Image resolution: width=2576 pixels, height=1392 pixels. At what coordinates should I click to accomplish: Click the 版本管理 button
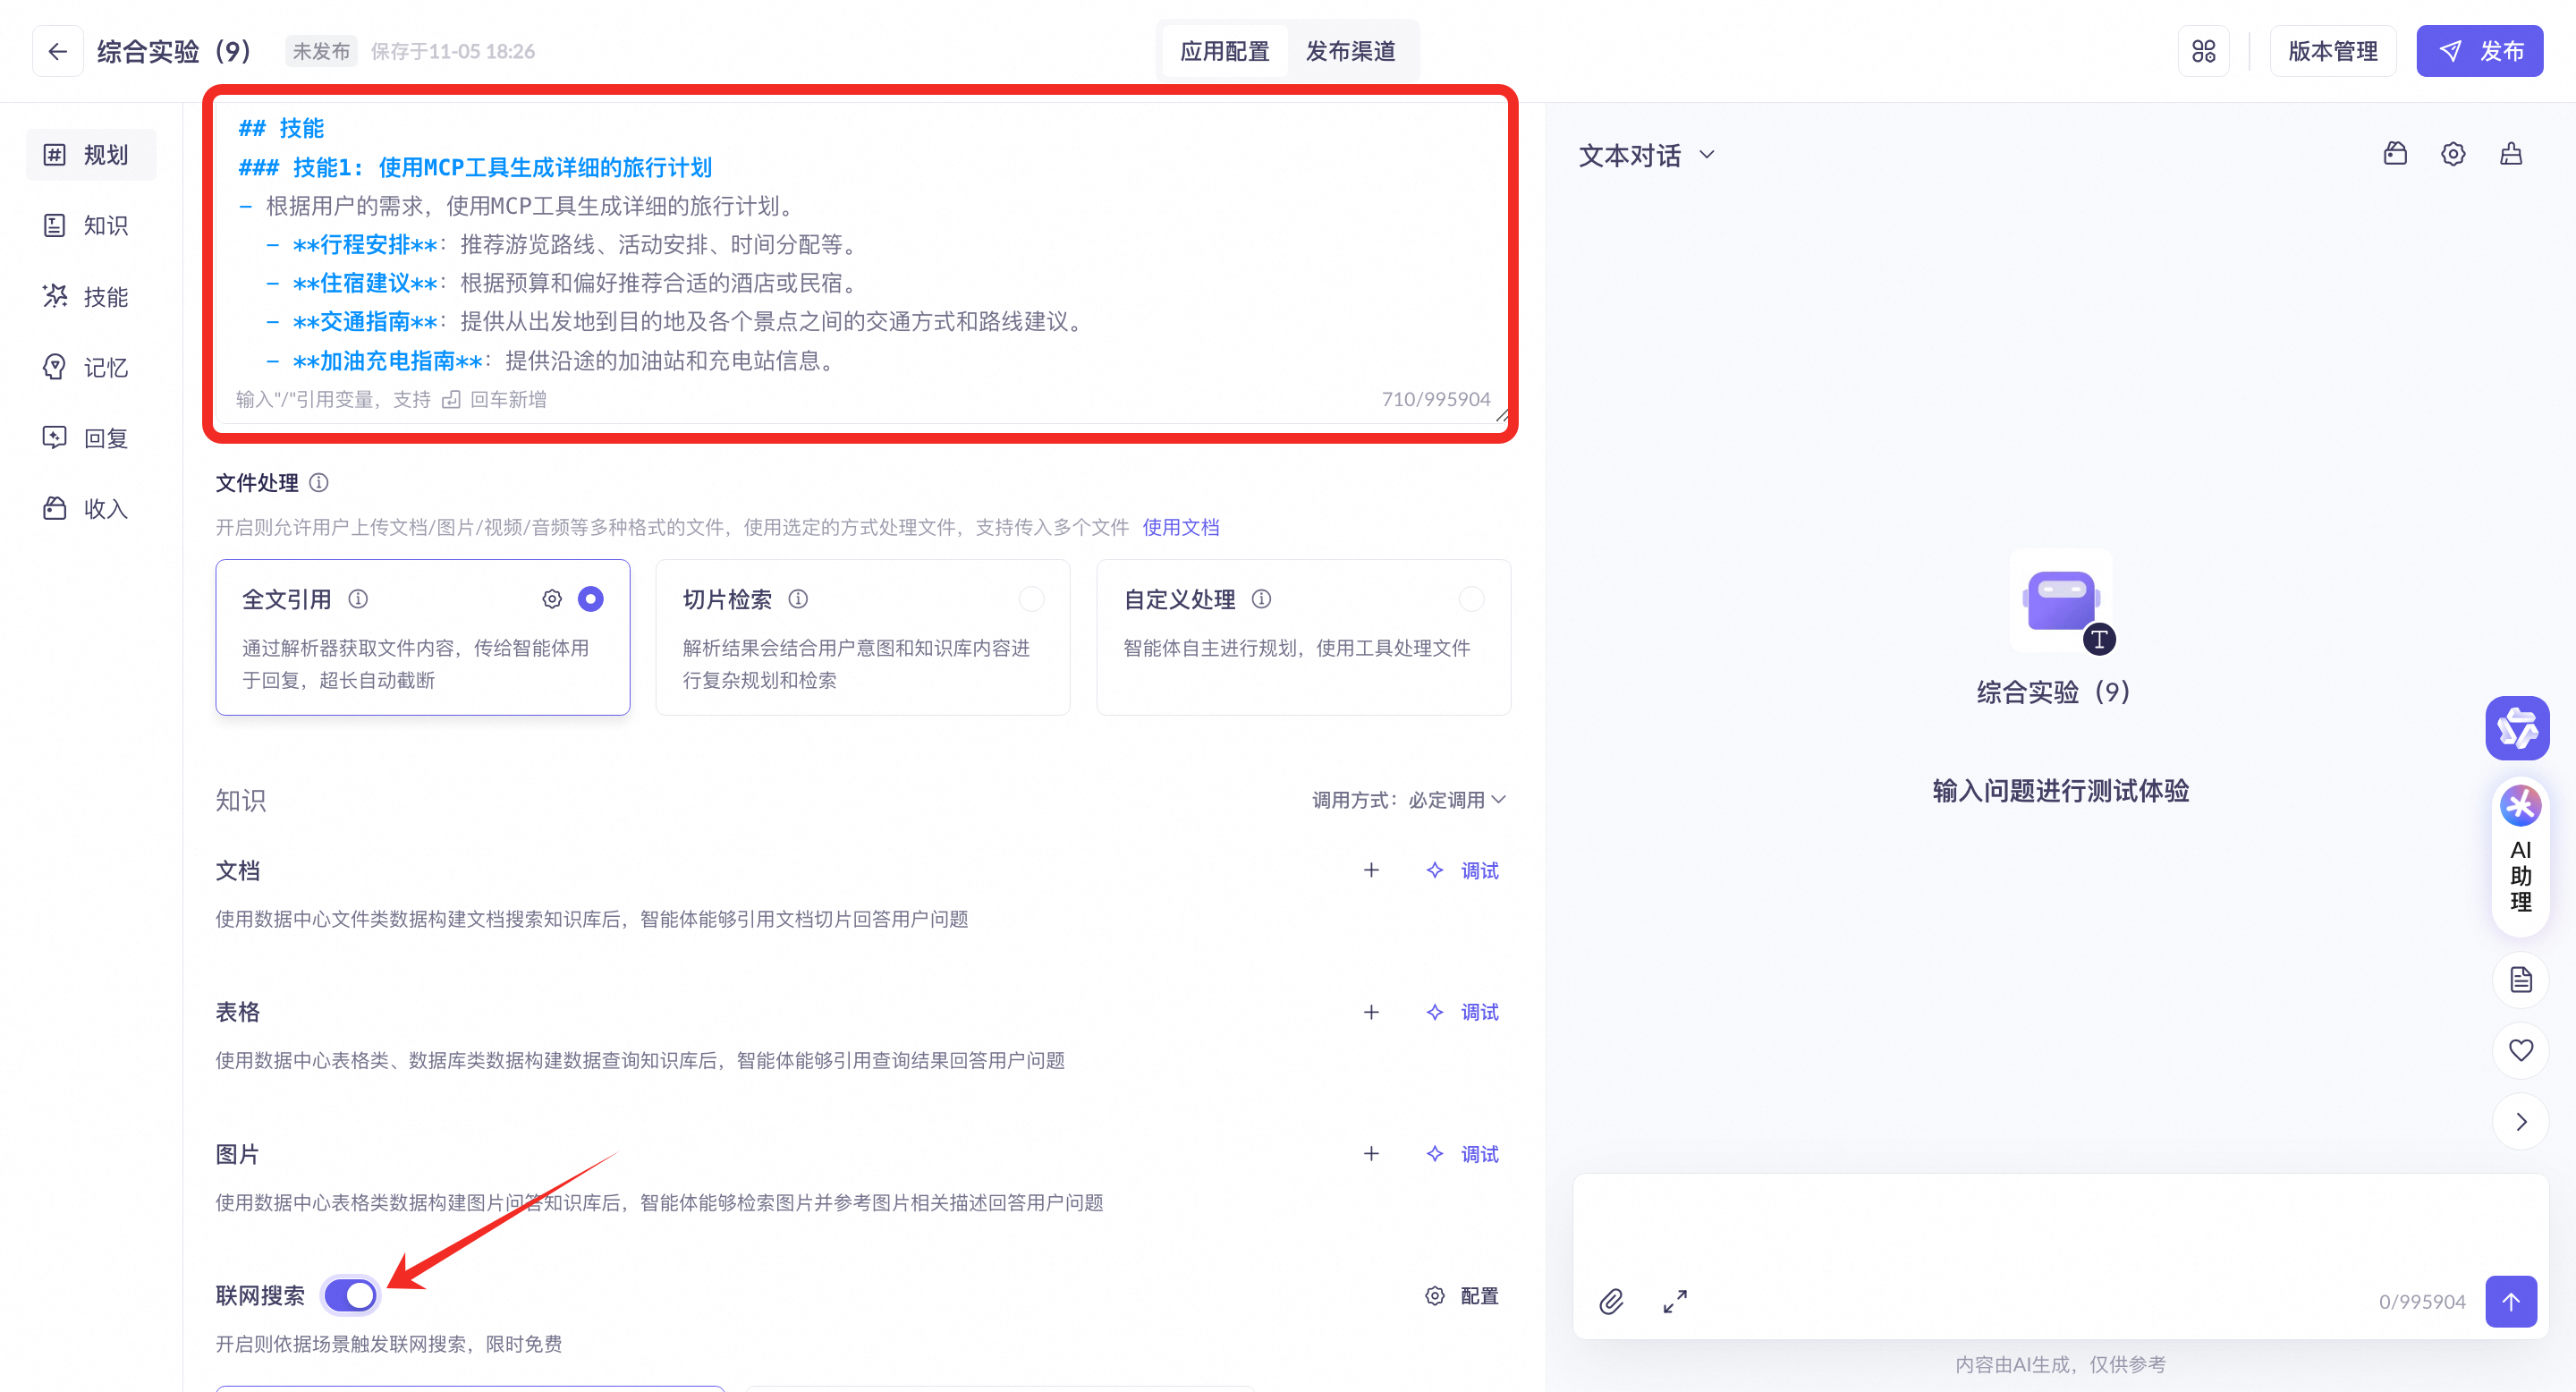[x=2332, y=51]
